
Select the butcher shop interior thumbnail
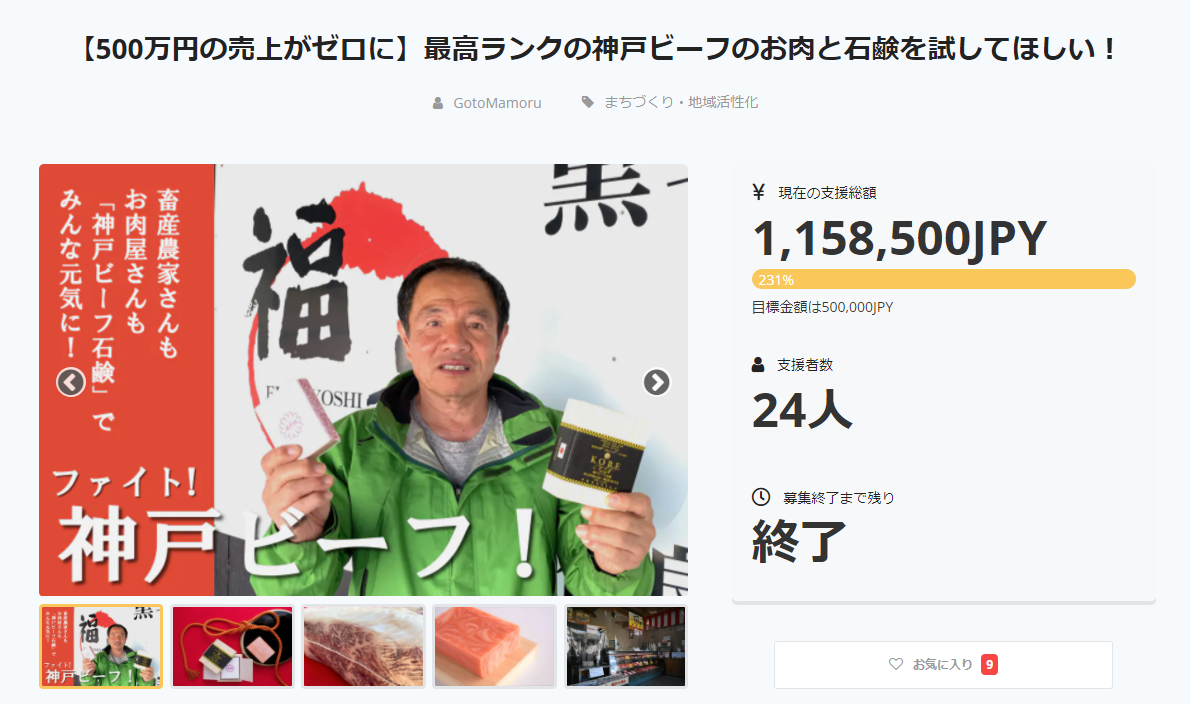pos(626,646)
